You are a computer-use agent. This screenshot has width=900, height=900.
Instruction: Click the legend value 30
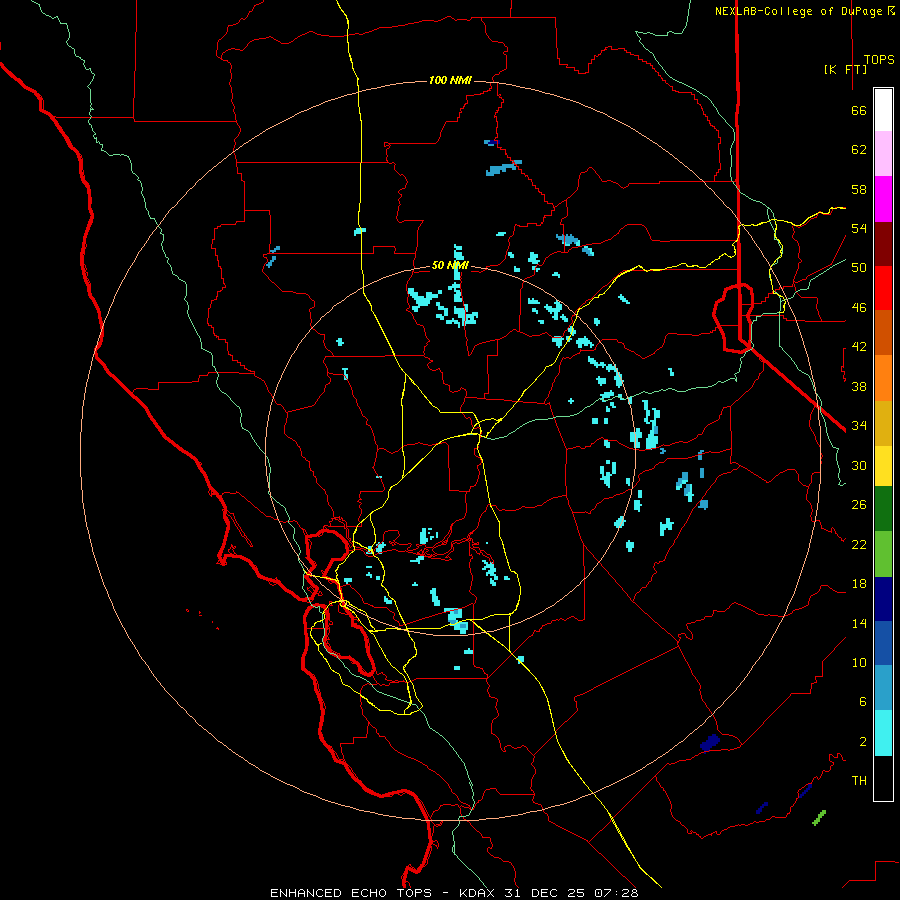859,465
